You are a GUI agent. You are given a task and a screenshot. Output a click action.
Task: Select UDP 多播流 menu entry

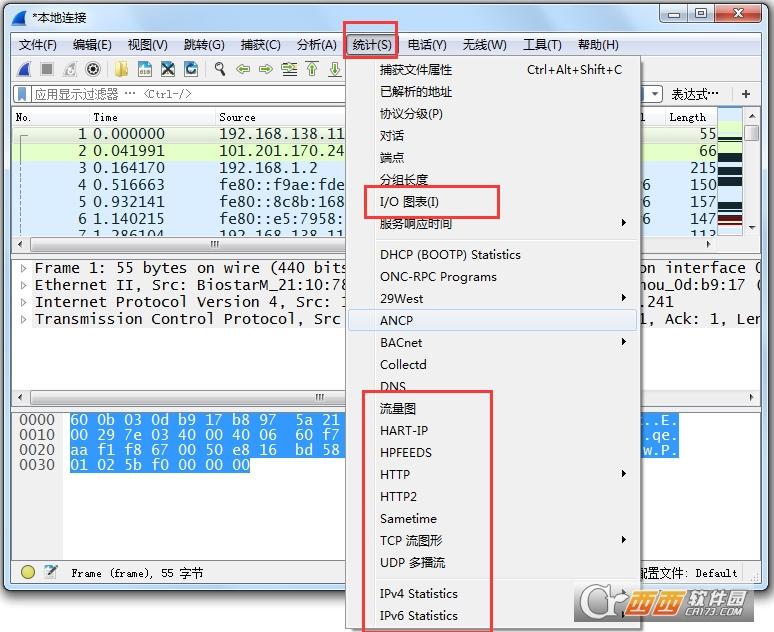(x=492, y=563)
